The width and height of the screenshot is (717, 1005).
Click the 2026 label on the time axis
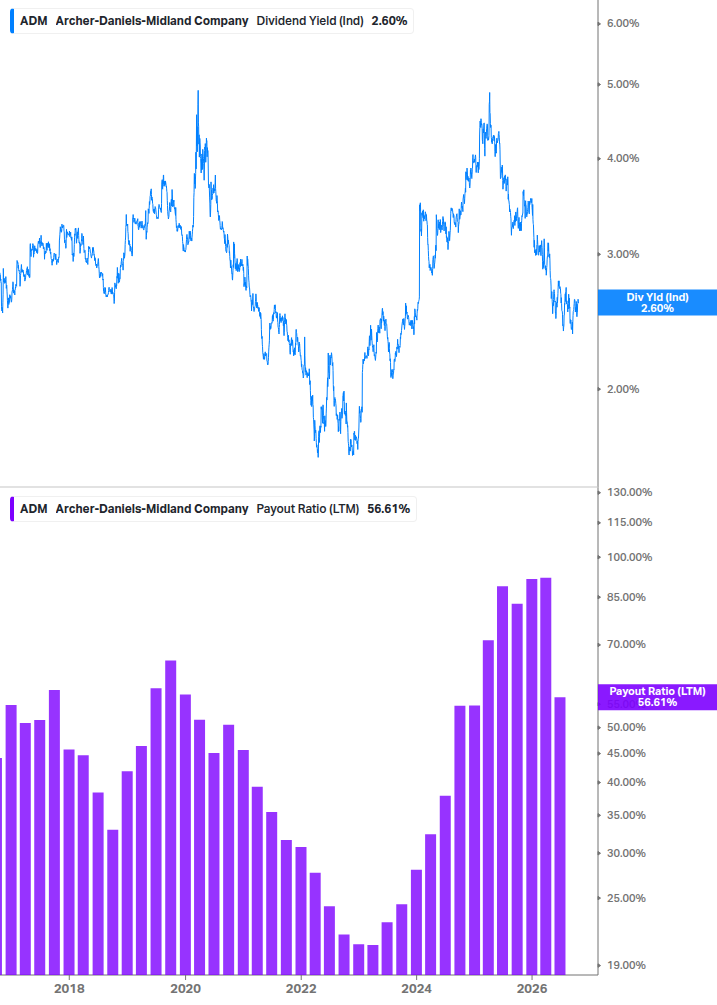click(532, 988)
